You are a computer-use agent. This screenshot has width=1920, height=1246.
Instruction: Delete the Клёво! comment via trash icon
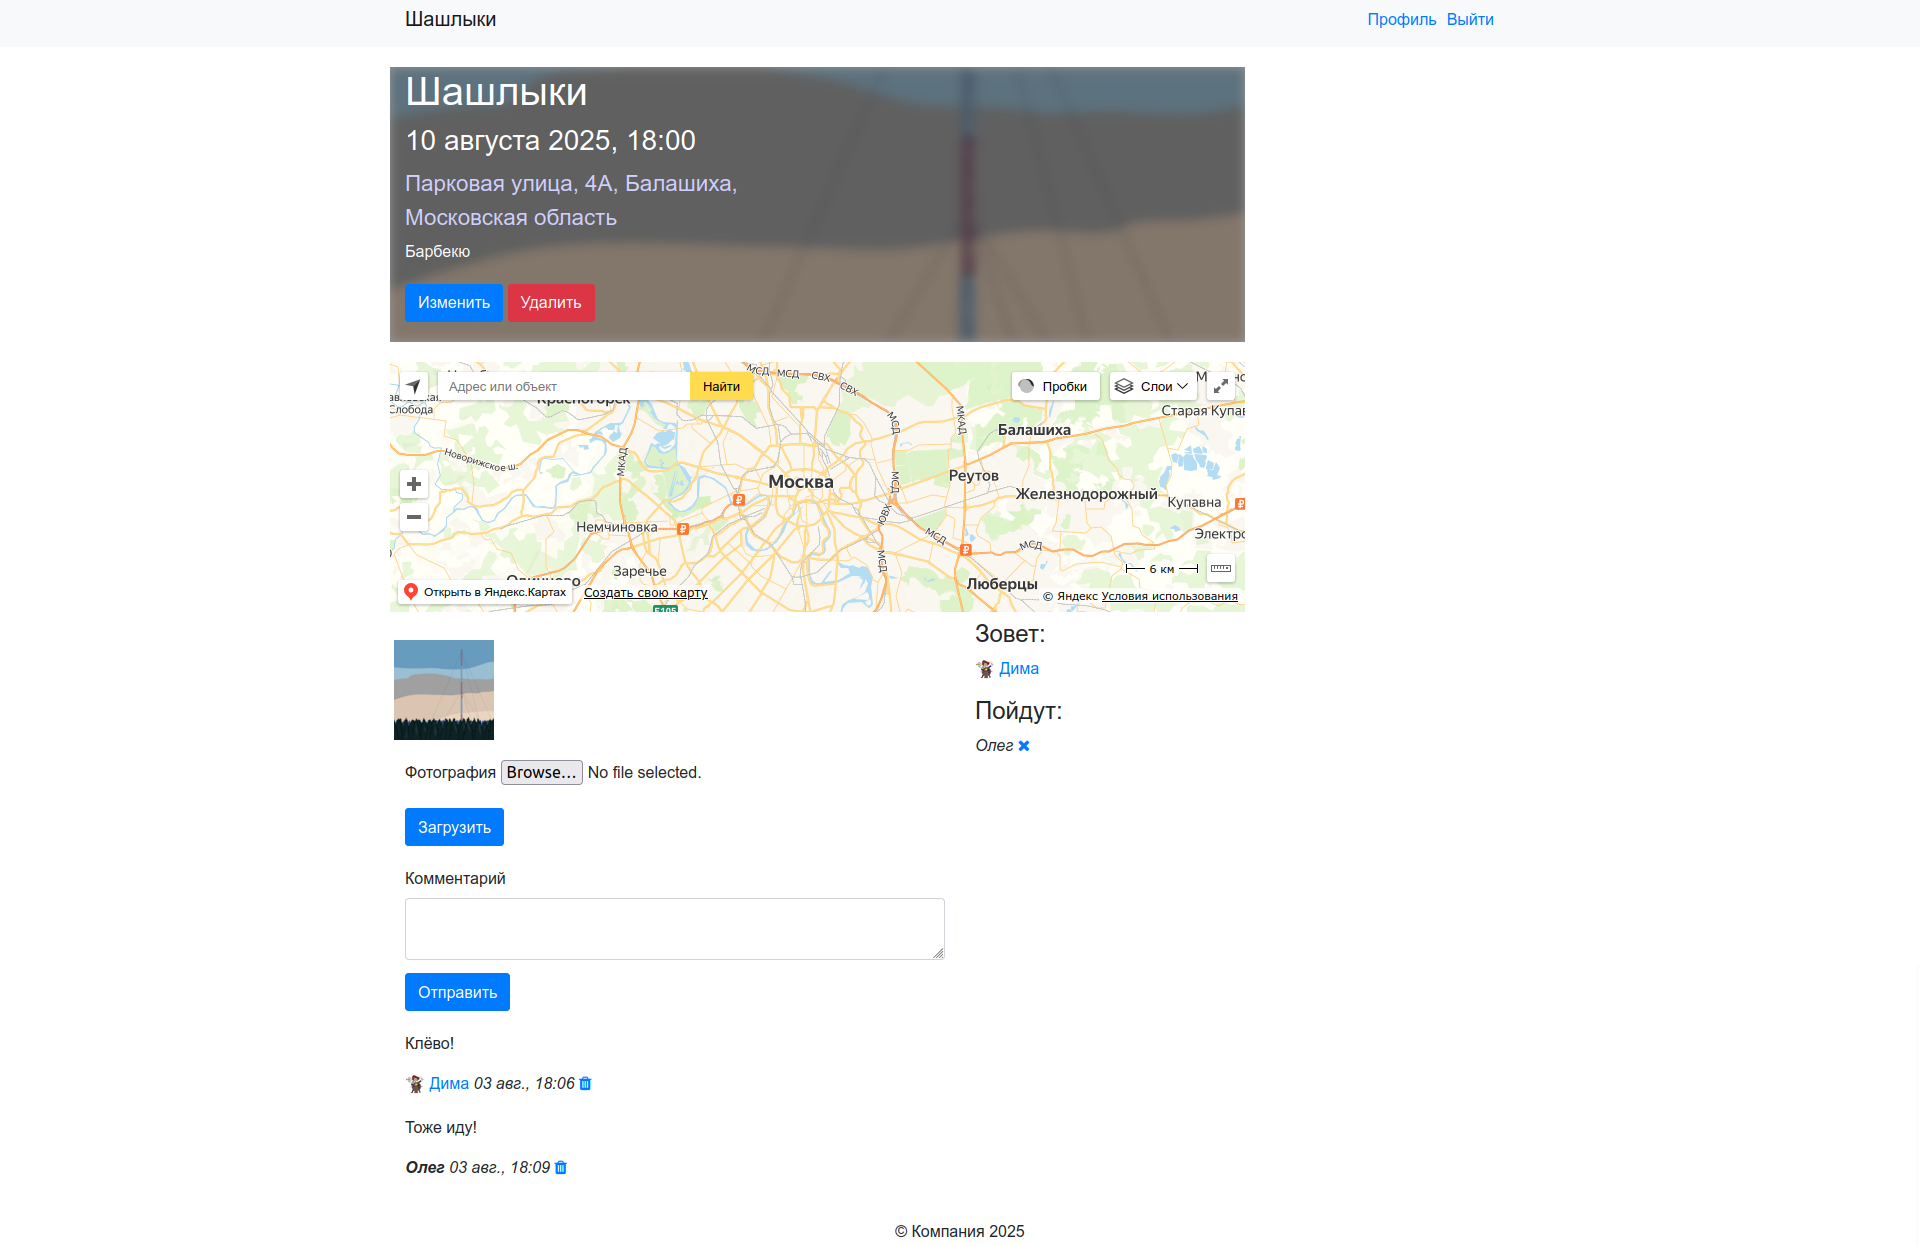(x=585, y=1084)
